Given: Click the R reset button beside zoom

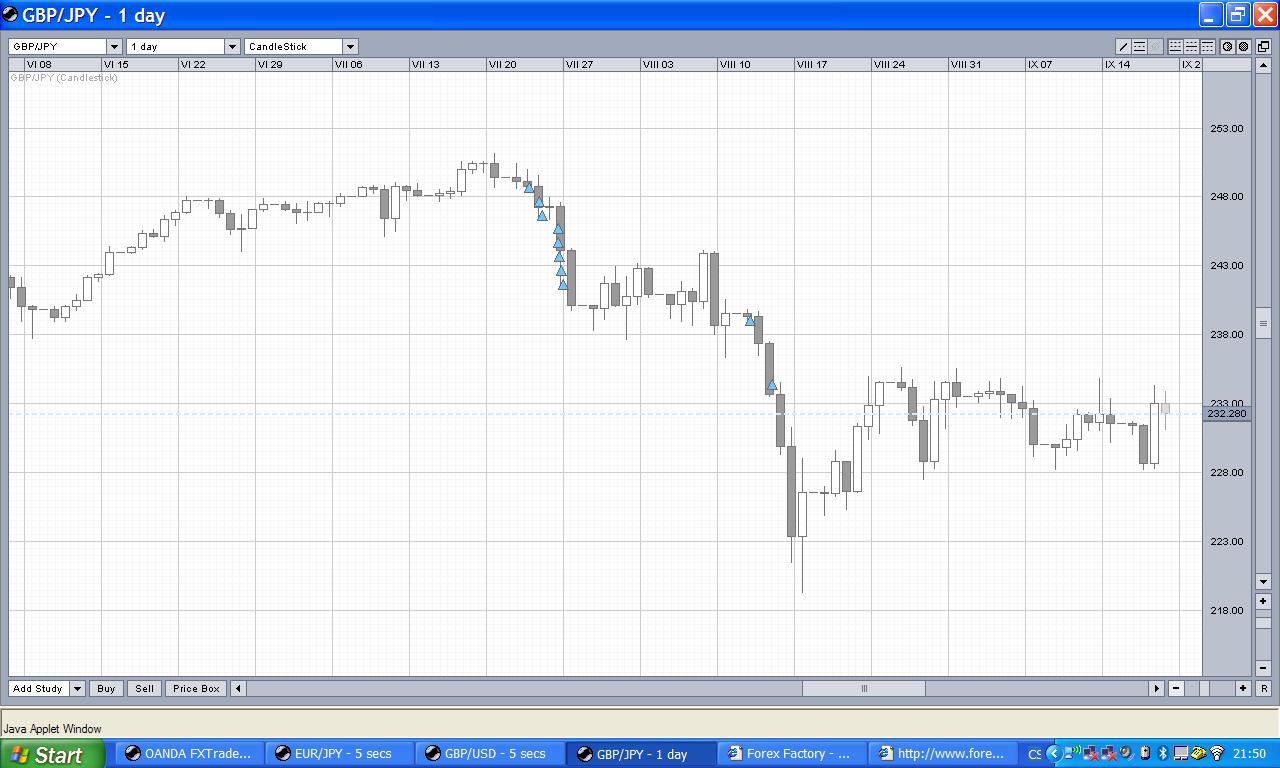Looking at the screenshot, I should [x=1264, y=688].
